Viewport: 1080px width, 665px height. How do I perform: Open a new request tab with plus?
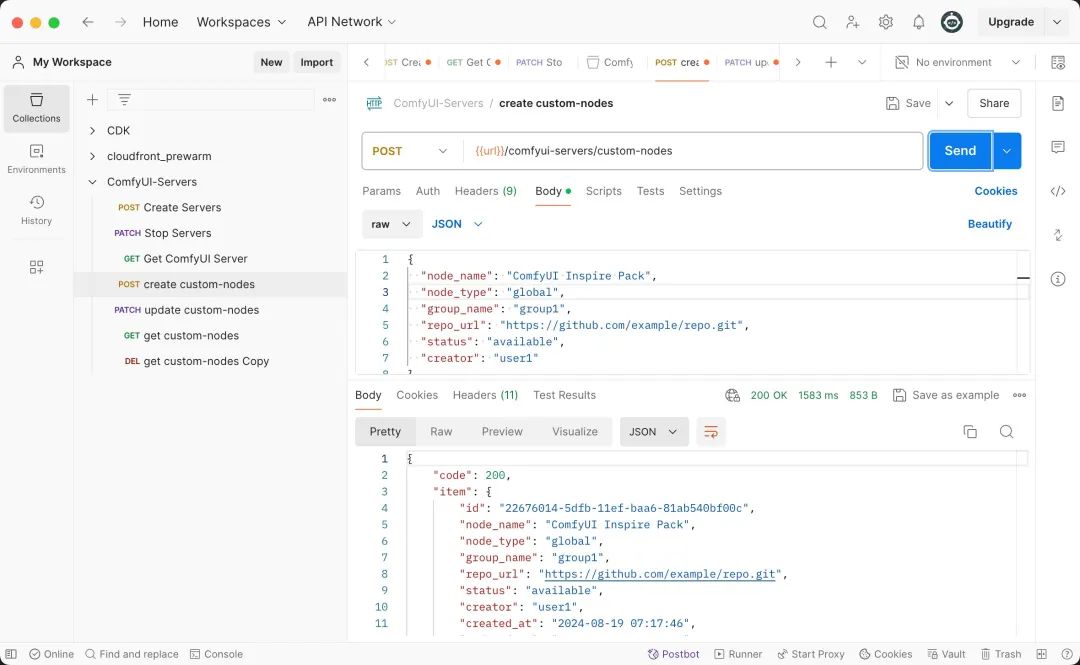click(831, 62)
